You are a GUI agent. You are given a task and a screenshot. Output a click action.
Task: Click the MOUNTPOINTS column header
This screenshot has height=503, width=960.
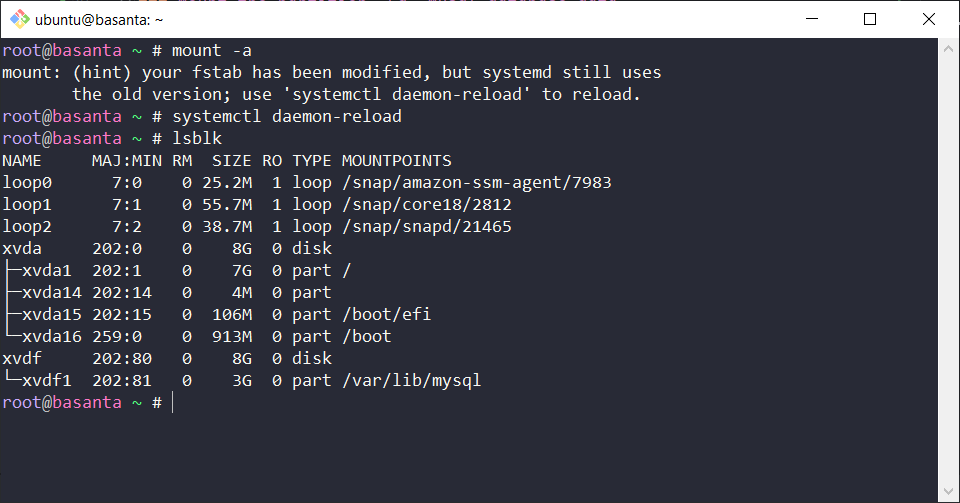(x=396, y=160)
